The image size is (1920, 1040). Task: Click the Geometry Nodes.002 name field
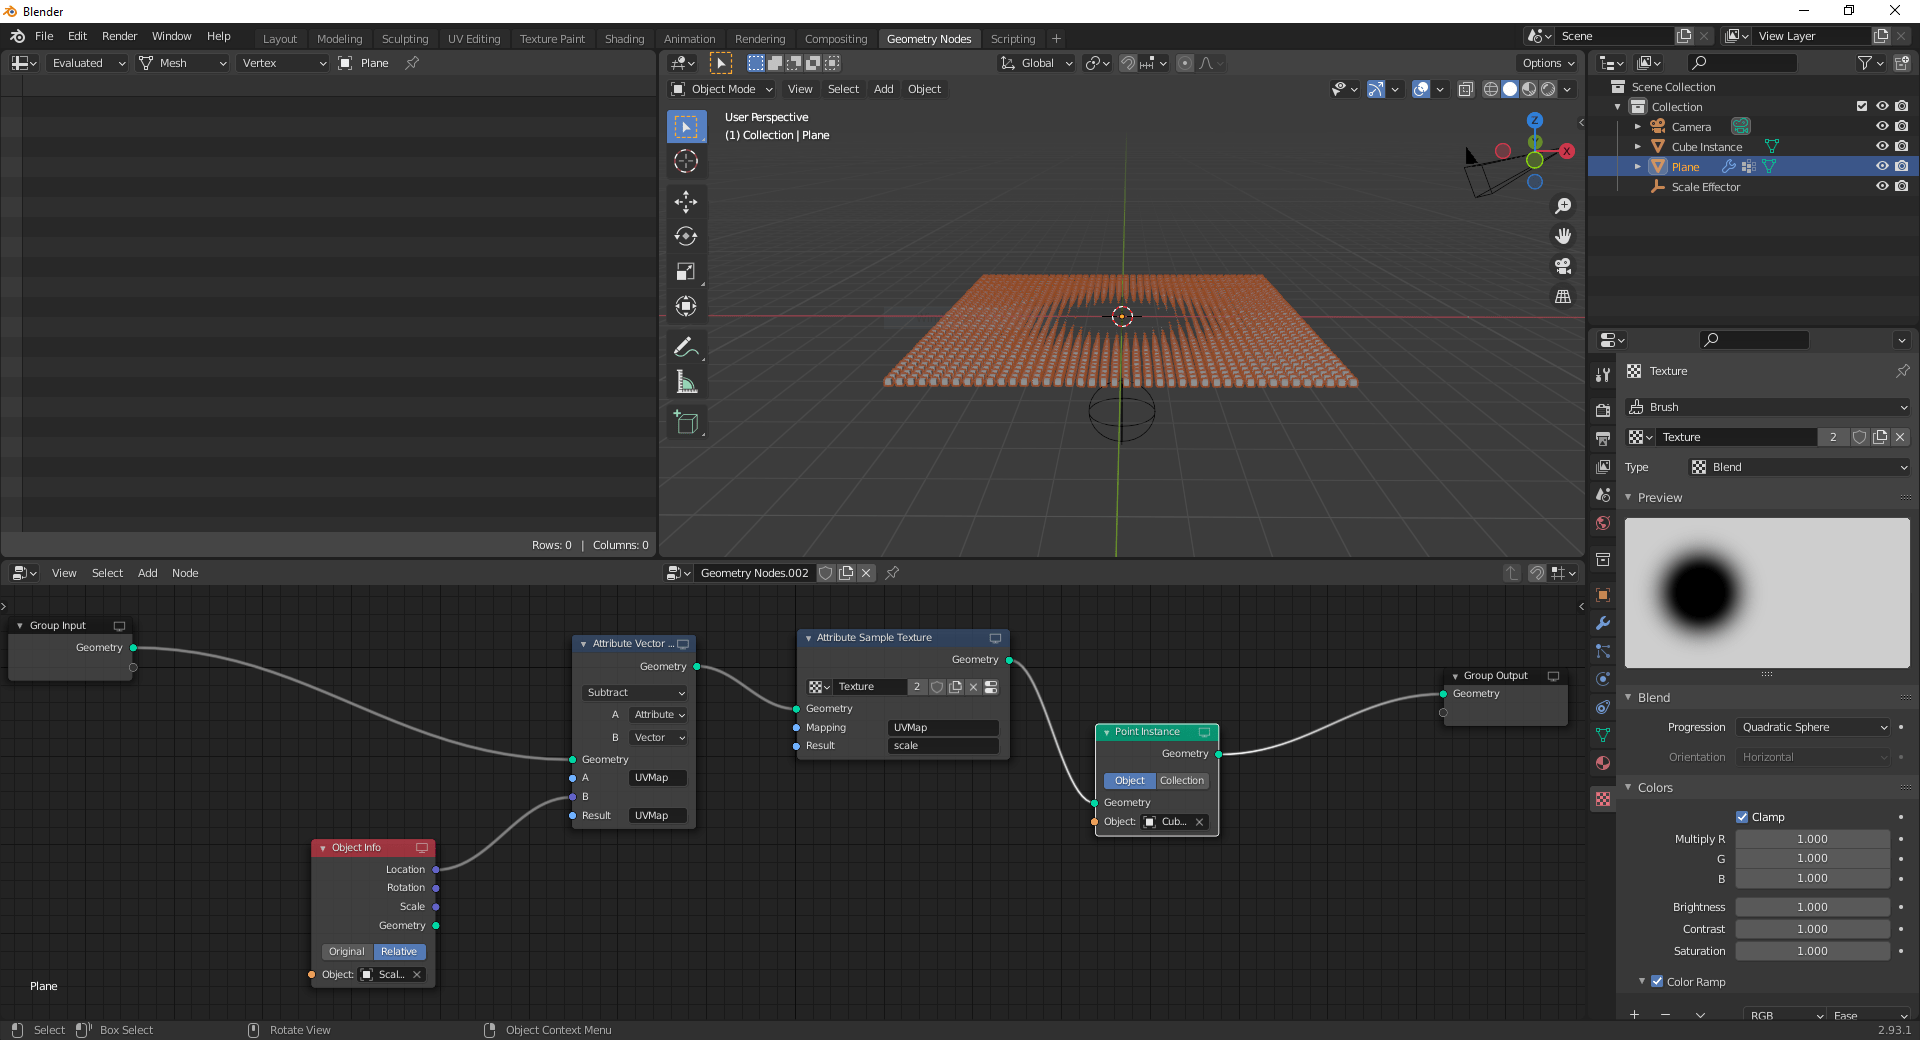754,573
